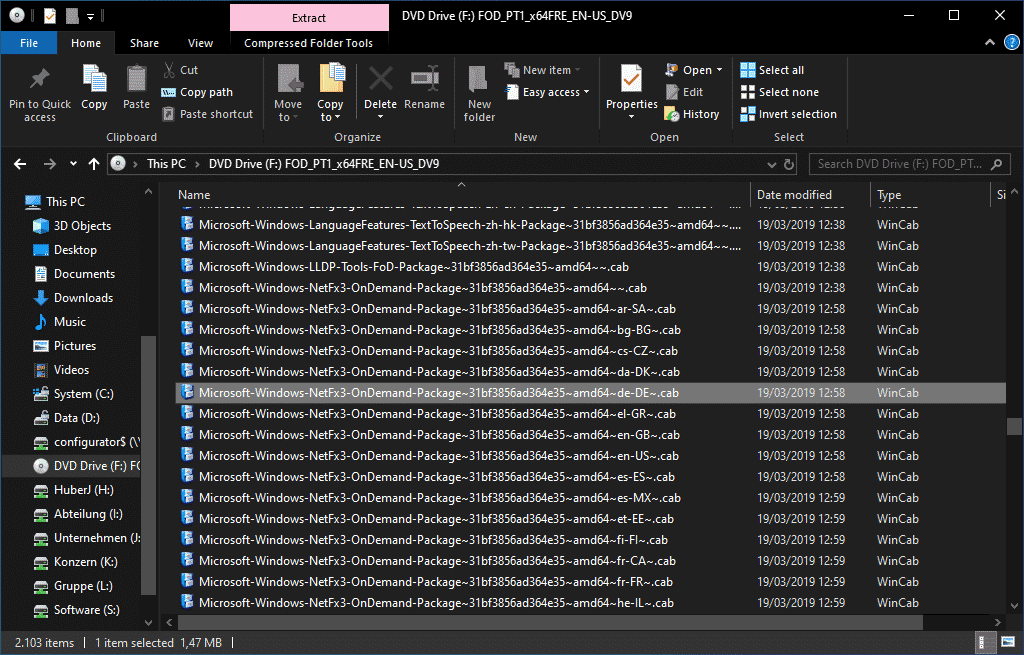Show file History from the ribbon
Viewport: 1024px width, 655px height.
click(x=692, y=114)
